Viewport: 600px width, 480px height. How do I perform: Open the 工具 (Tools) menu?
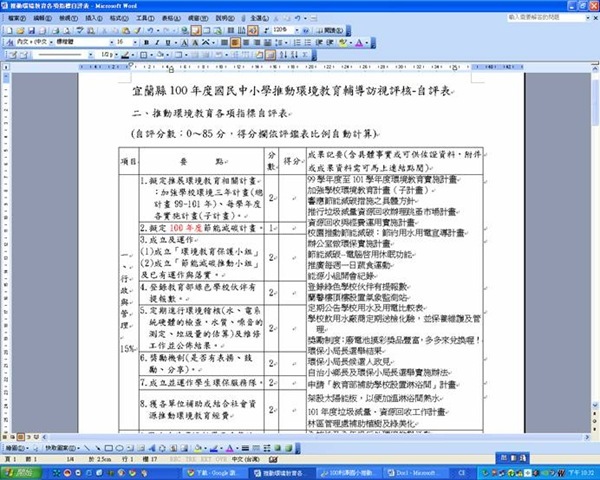click(x=145, y=18)
